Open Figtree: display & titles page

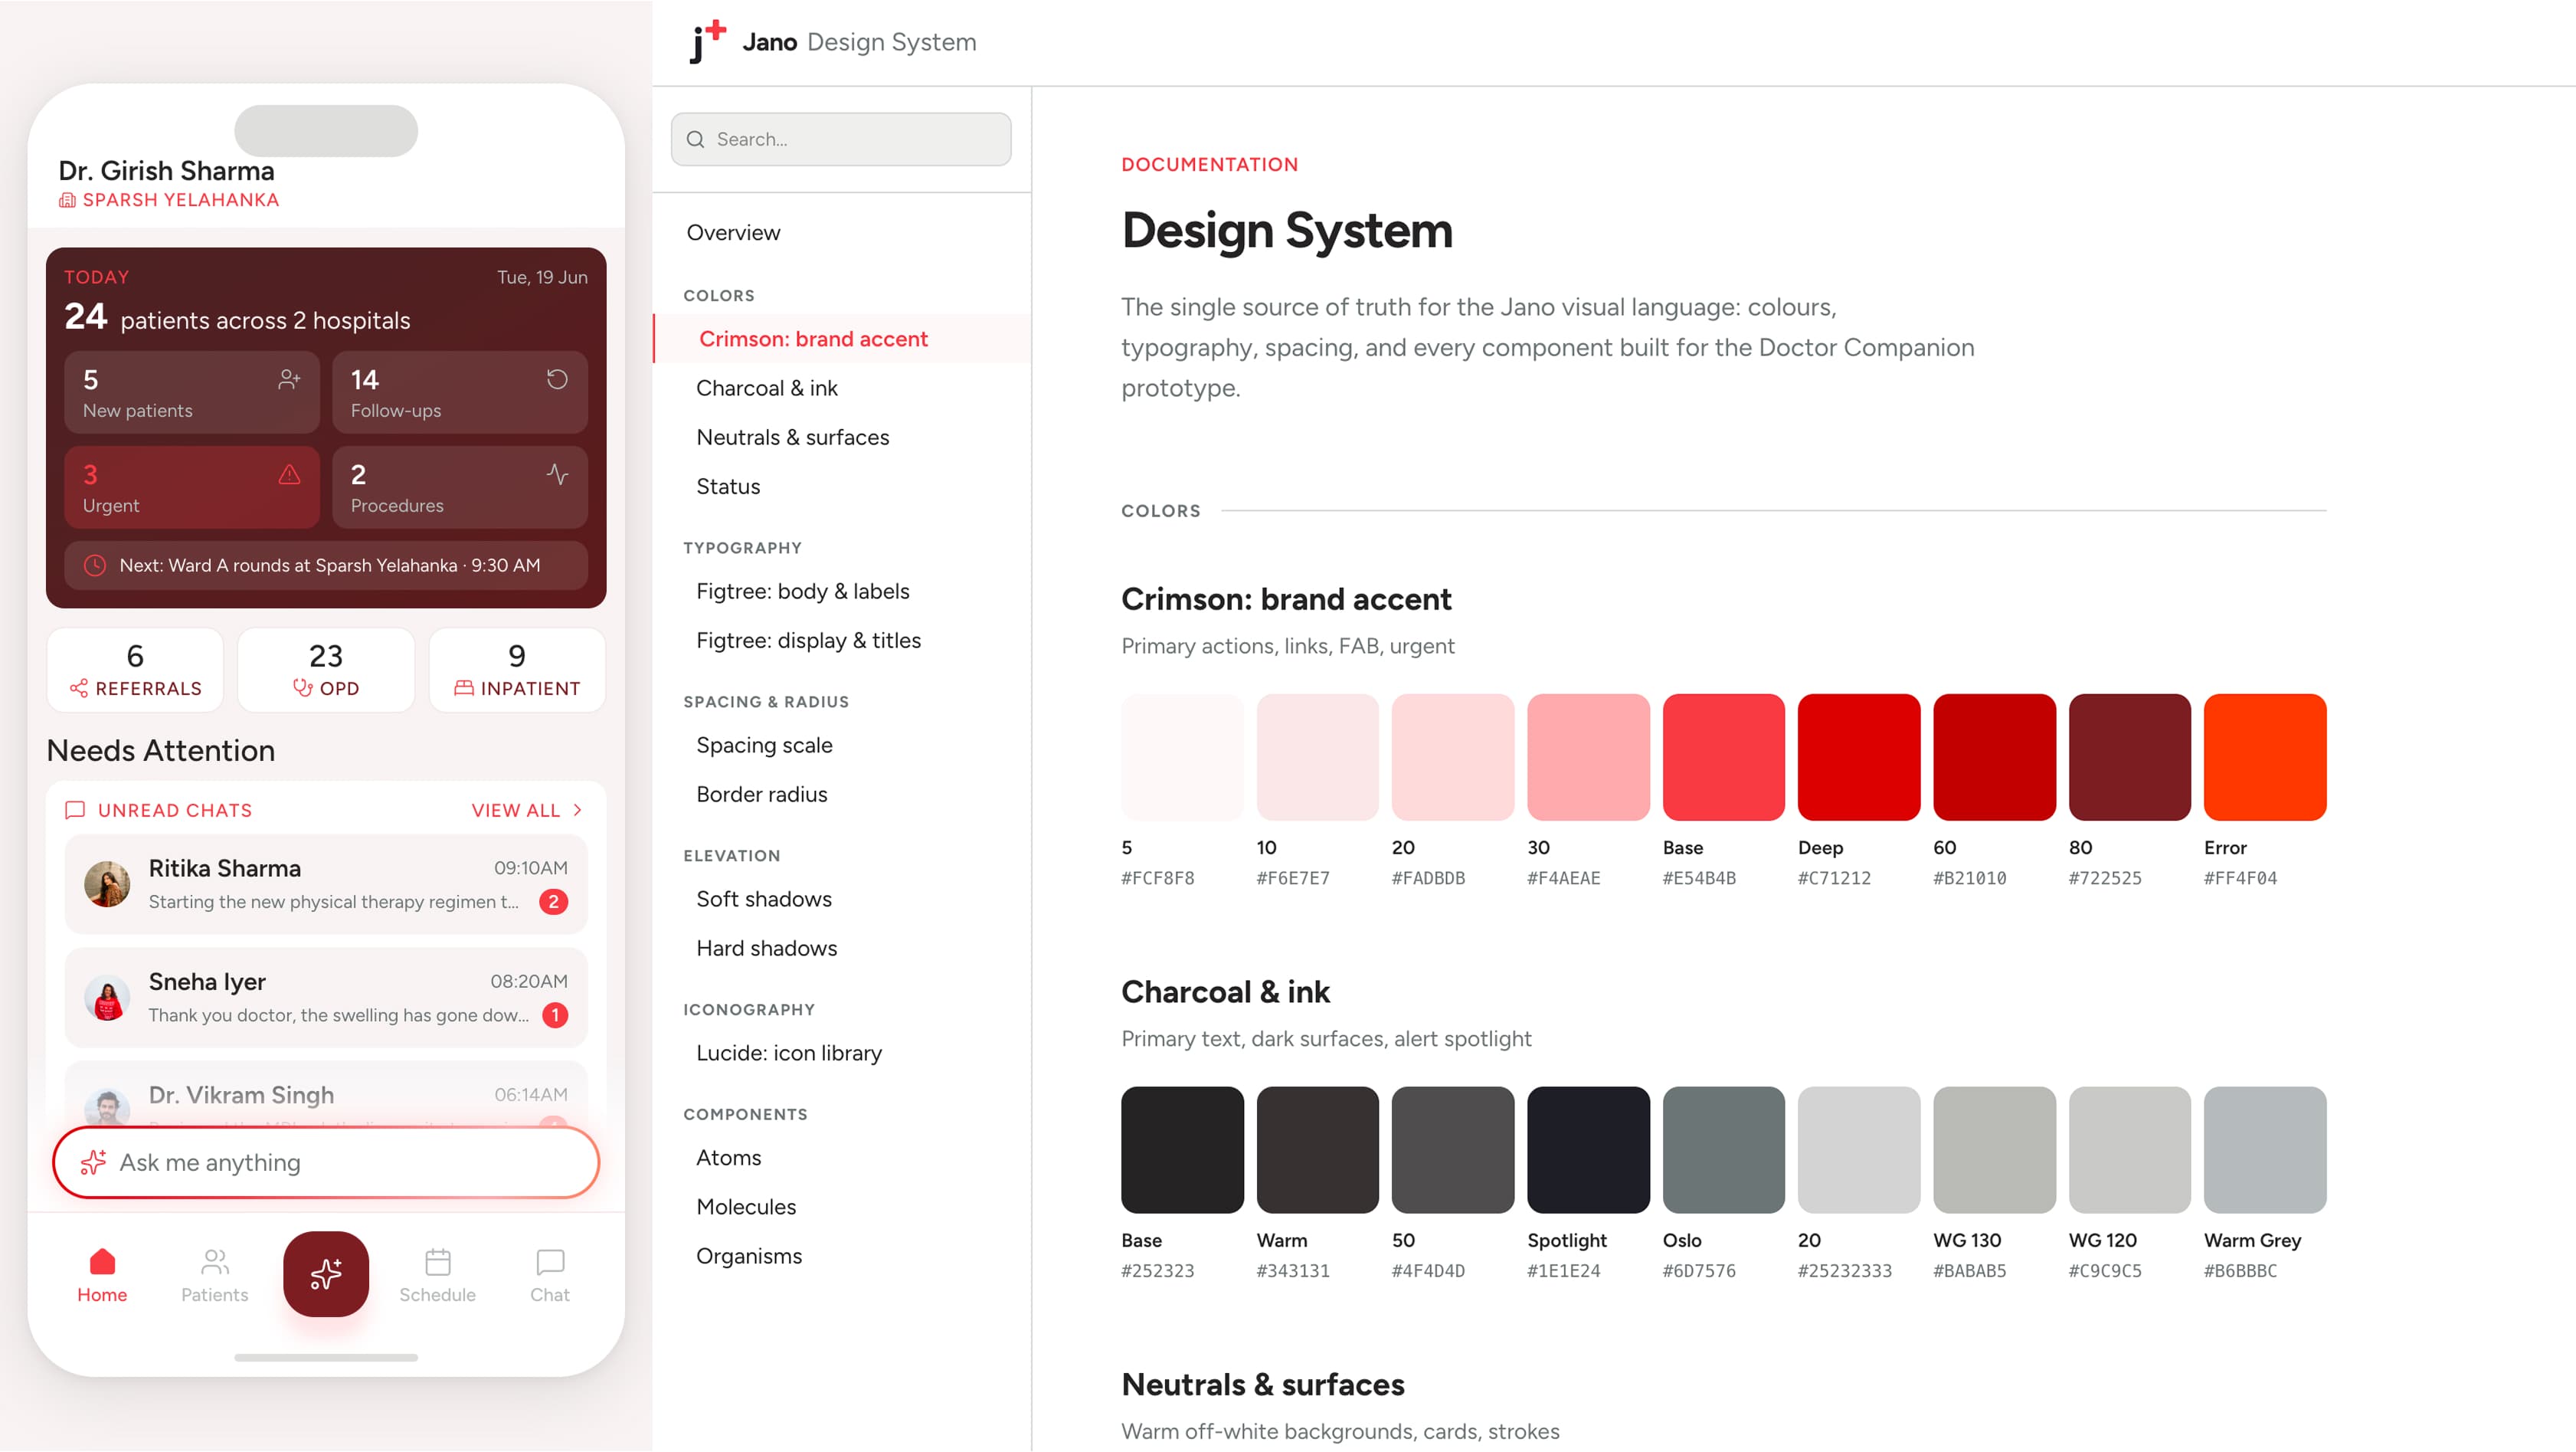(x=808, y=640)
